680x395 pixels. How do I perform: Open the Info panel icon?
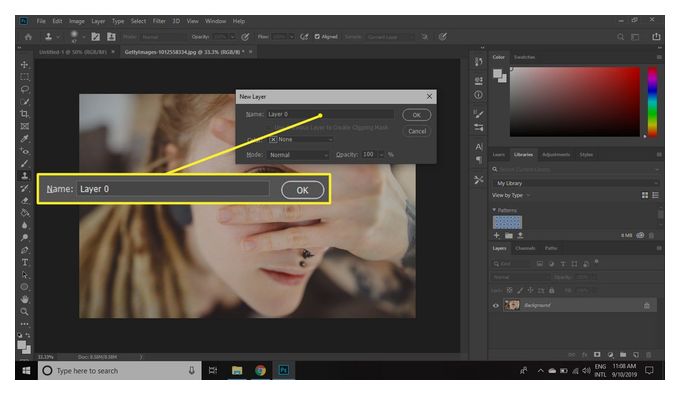[478, 95]
